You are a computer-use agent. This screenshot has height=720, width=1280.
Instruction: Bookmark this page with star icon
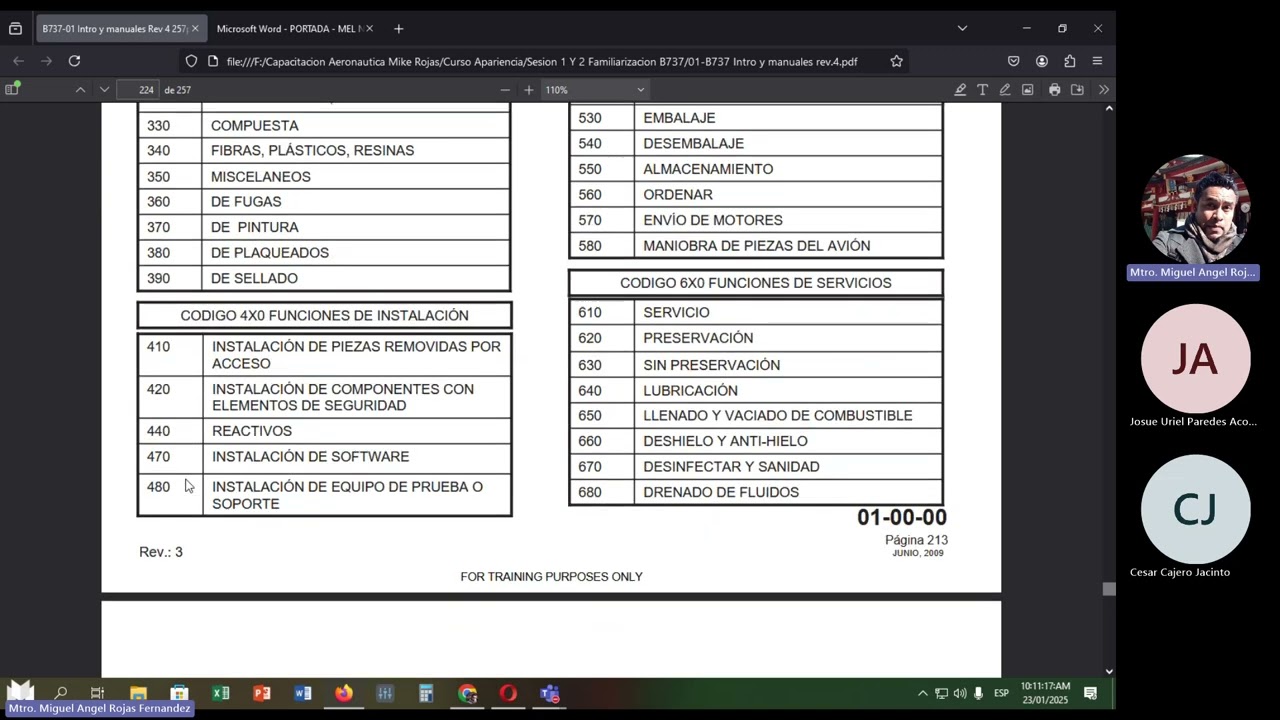896,61
